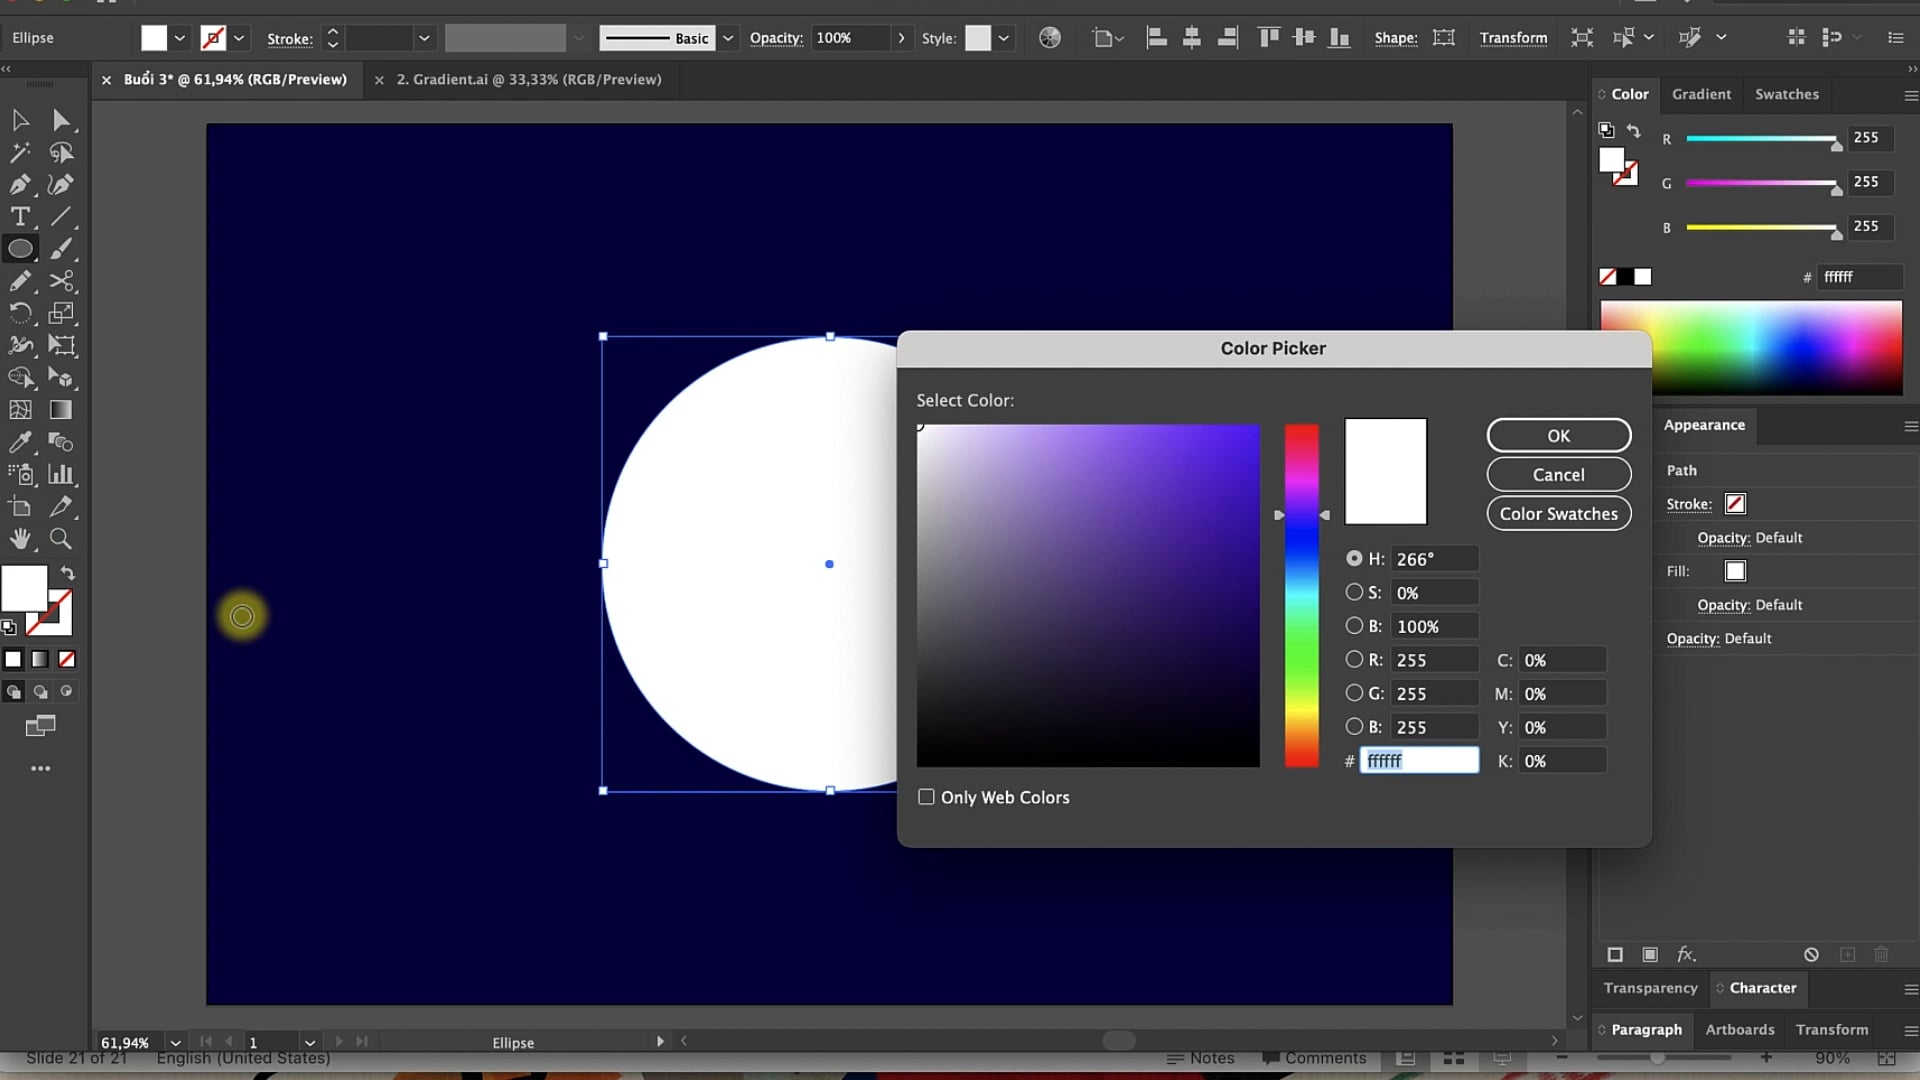The image size is (1920, 1080).
Task: Select the Ellipse tool
Action: coord(20,249)
